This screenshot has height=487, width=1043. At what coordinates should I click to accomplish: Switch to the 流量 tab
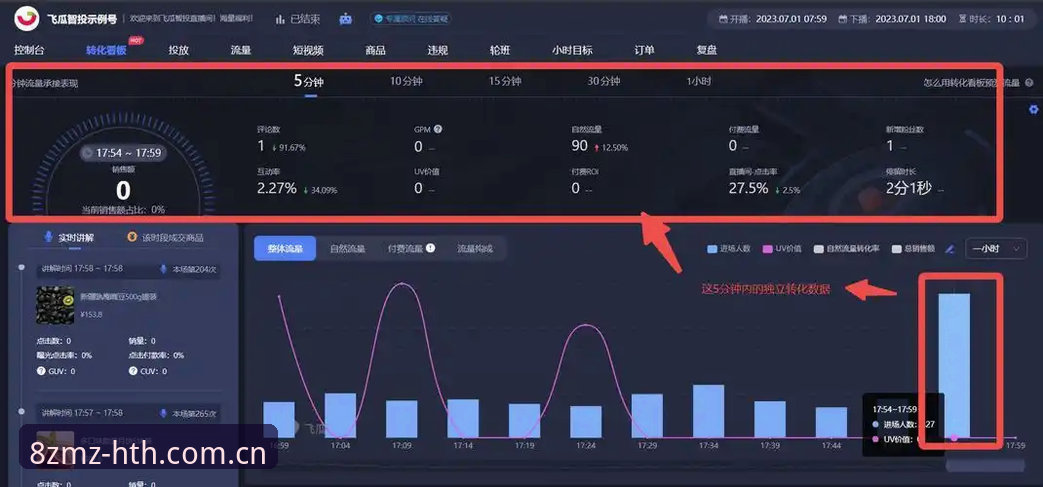(241, 50)
